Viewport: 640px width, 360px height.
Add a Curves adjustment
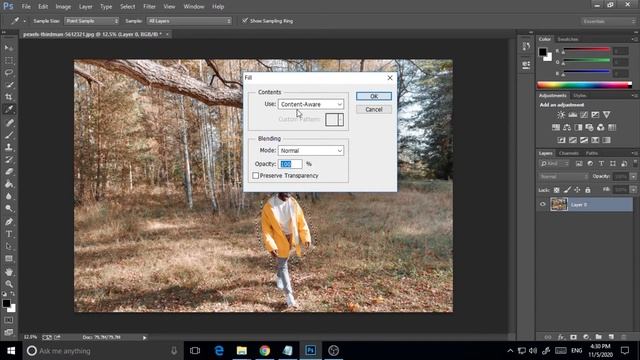pos(584,115)
